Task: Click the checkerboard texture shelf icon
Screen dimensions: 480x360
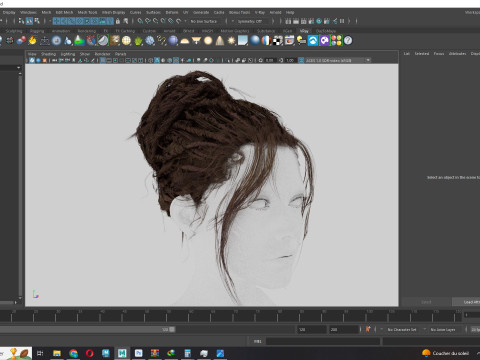Action: click(x=278, y=41)
